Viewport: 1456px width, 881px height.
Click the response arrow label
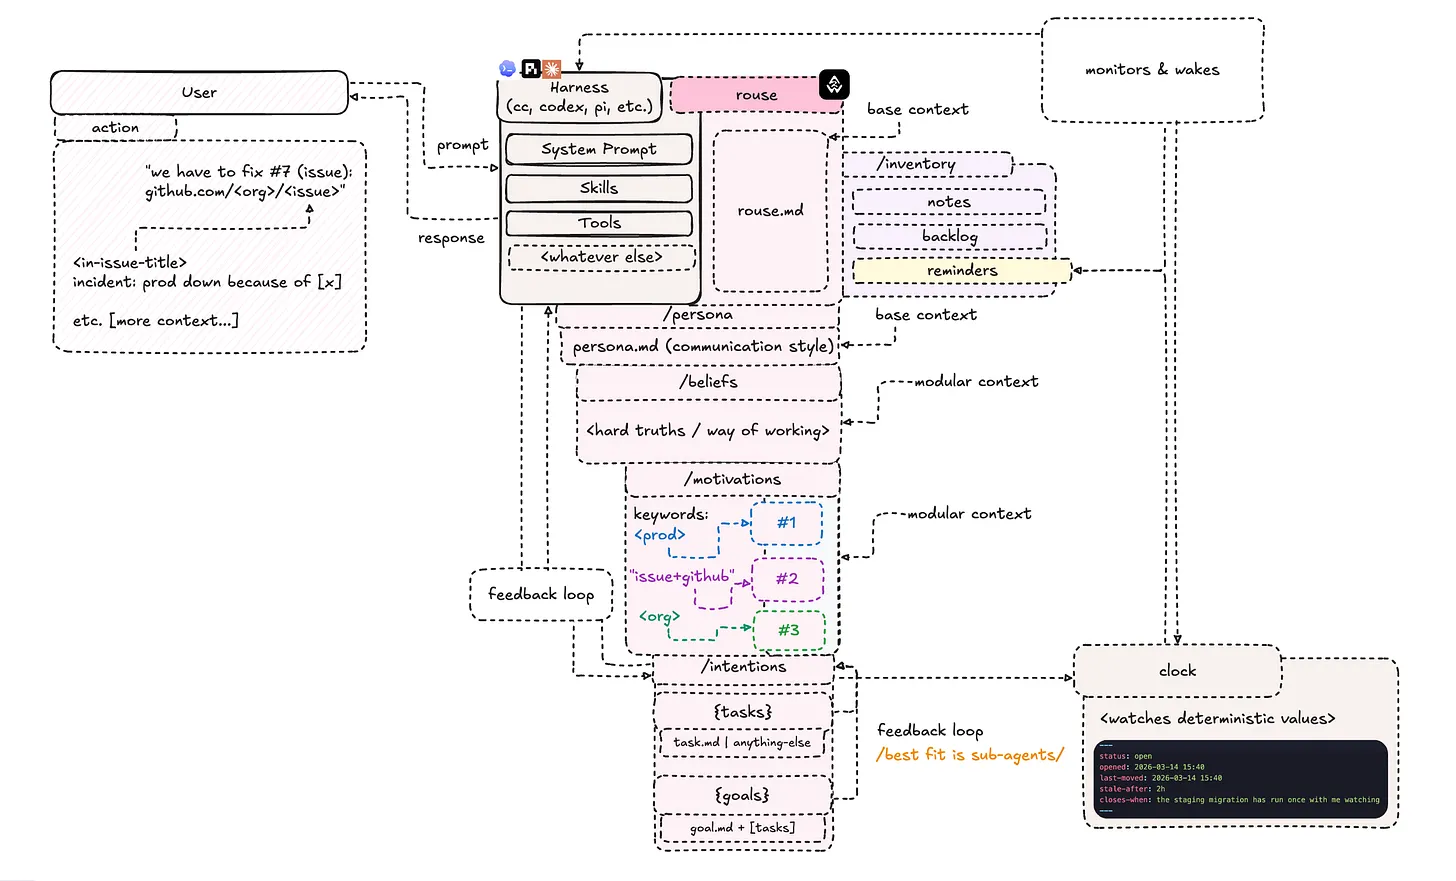click(x=451, y=238)
